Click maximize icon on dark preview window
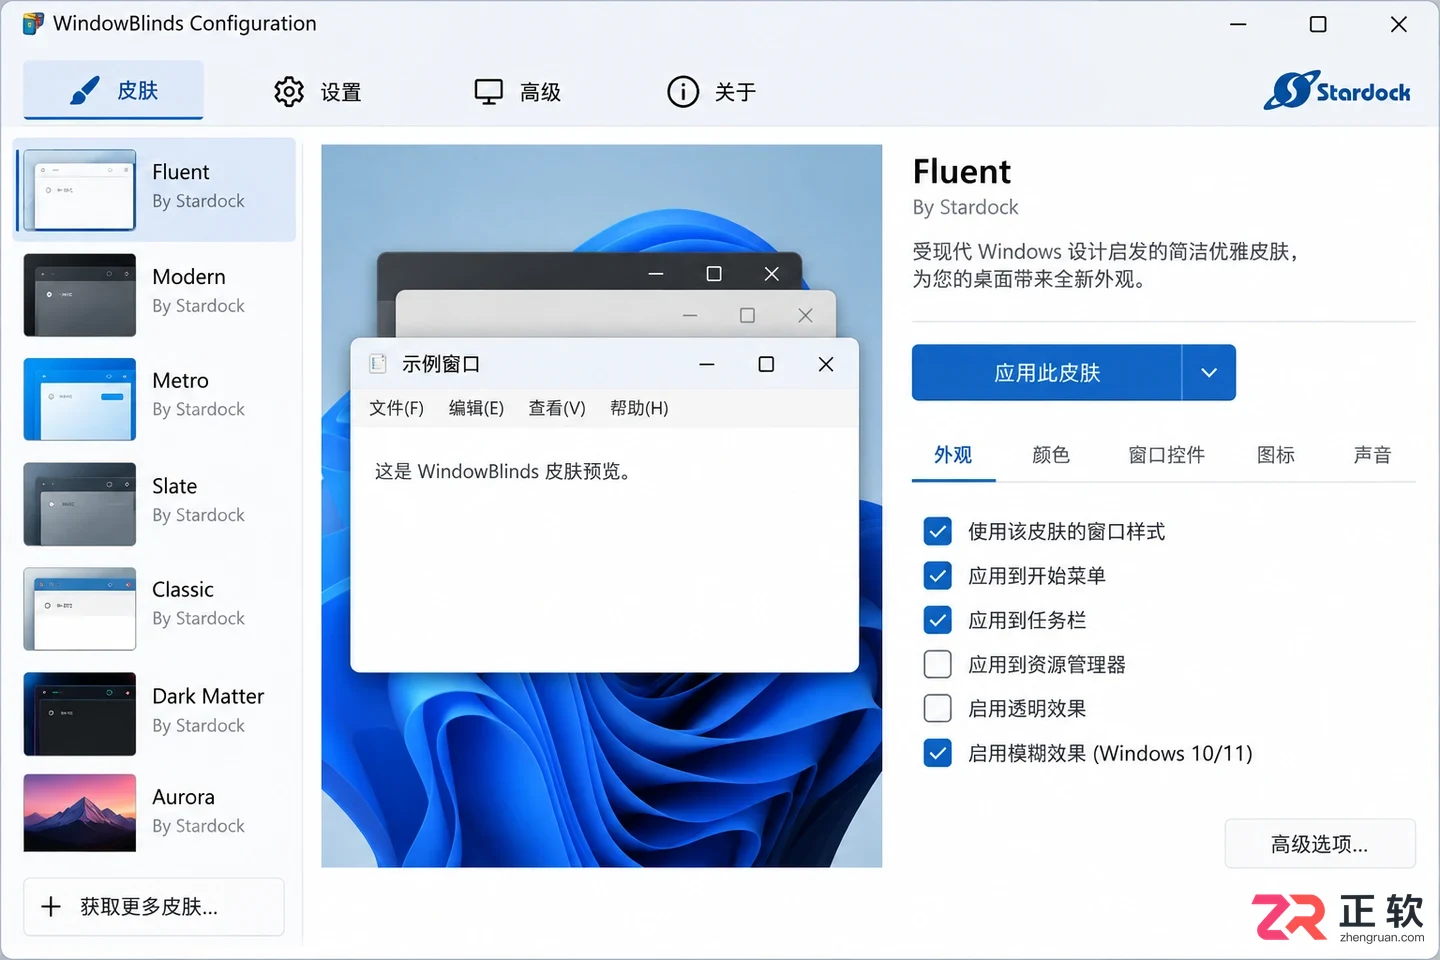Viewport: 1440px width, 960px height. 714,274
